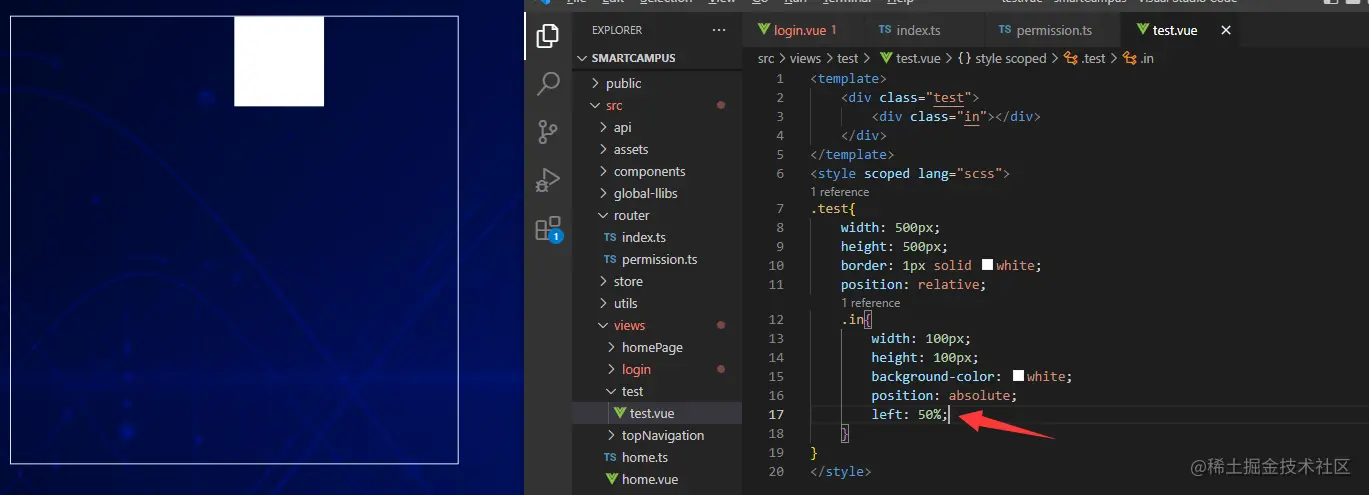Image resolution: width=1369 pixels, height=495 pixels.
Task: Open the Search view in activity bar
Action: [548, 84]
